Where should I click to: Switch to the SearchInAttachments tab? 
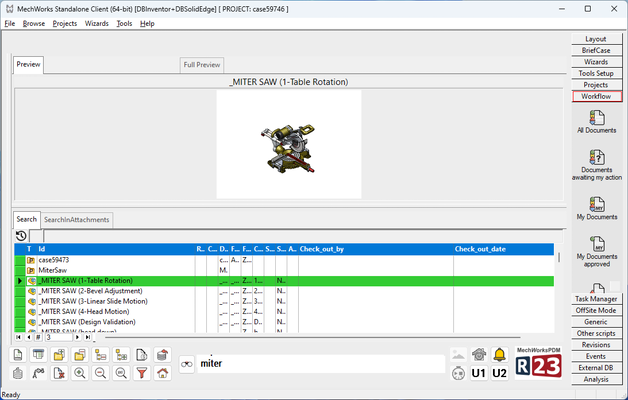[76, 220]
